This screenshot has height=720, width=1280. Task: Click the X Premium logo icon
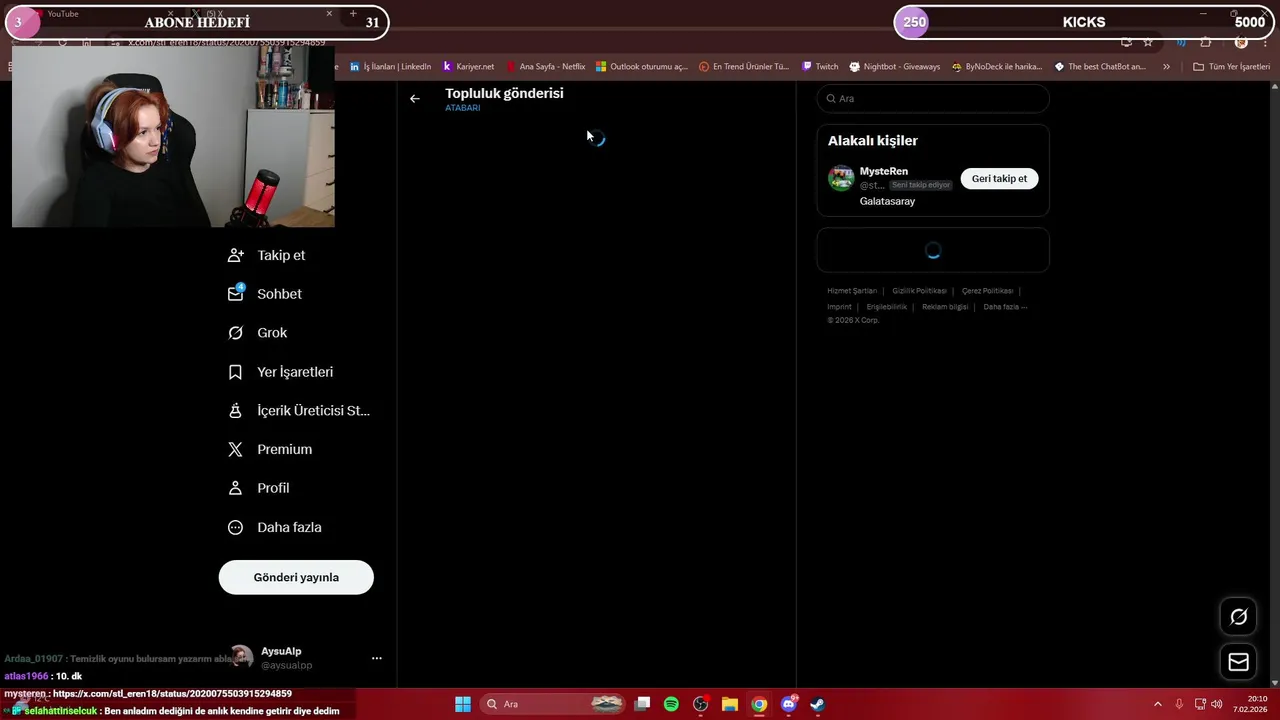point(236,450)
